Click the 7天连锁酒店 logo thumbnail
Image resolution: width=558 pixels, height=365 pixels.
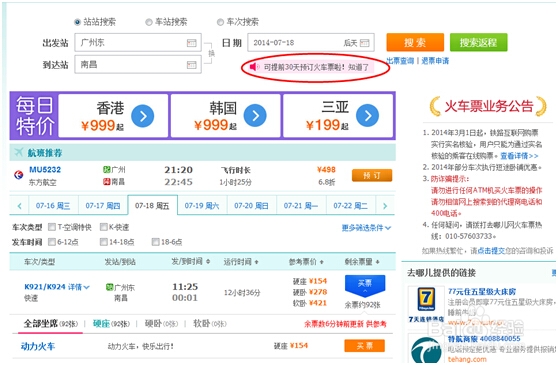click(x=426, y=304)
